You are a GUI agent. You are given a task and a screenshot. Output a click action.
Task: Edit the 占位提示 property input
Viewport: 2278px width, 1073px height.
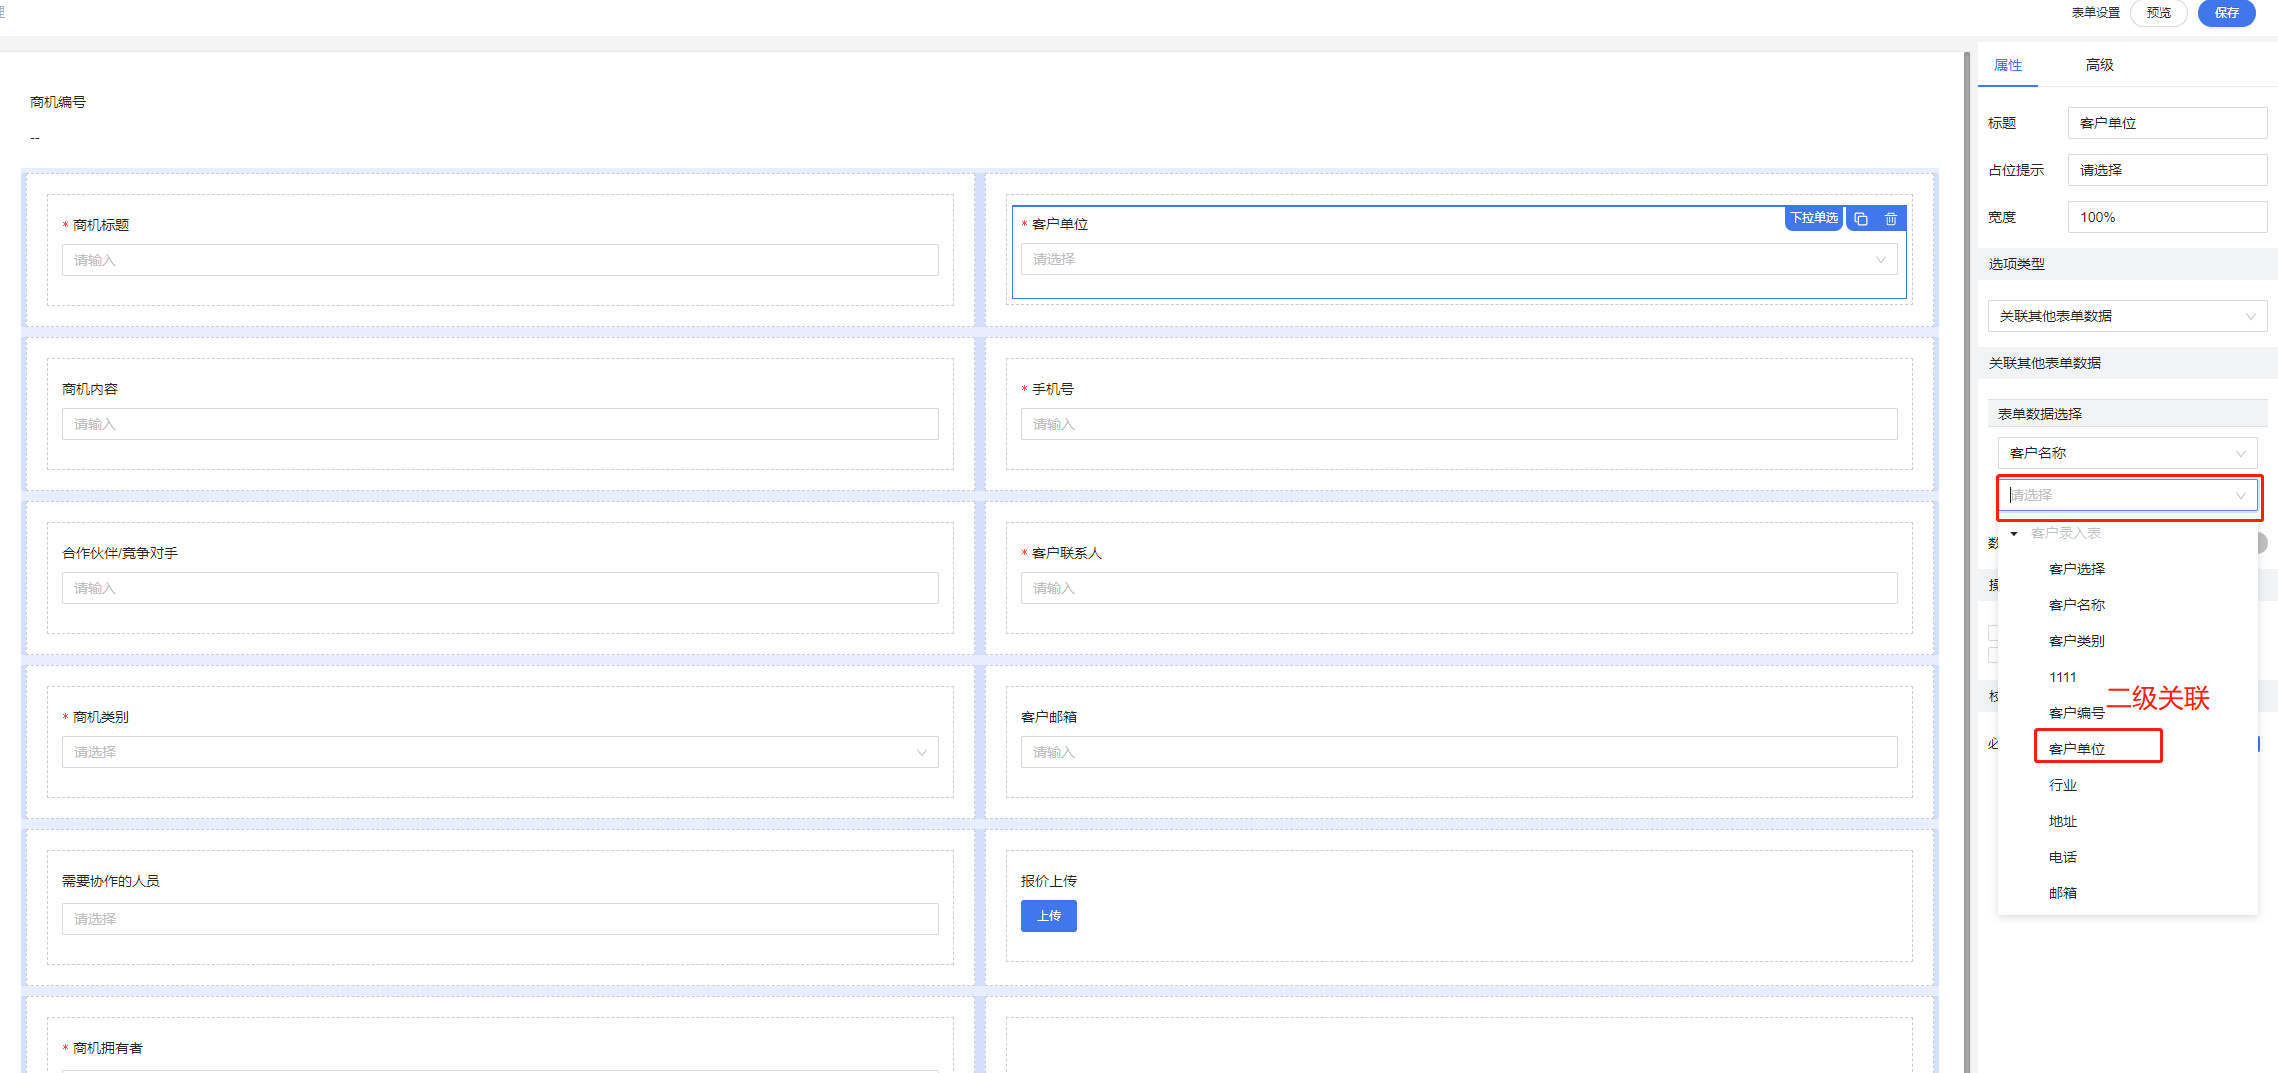click(2167, 170)
